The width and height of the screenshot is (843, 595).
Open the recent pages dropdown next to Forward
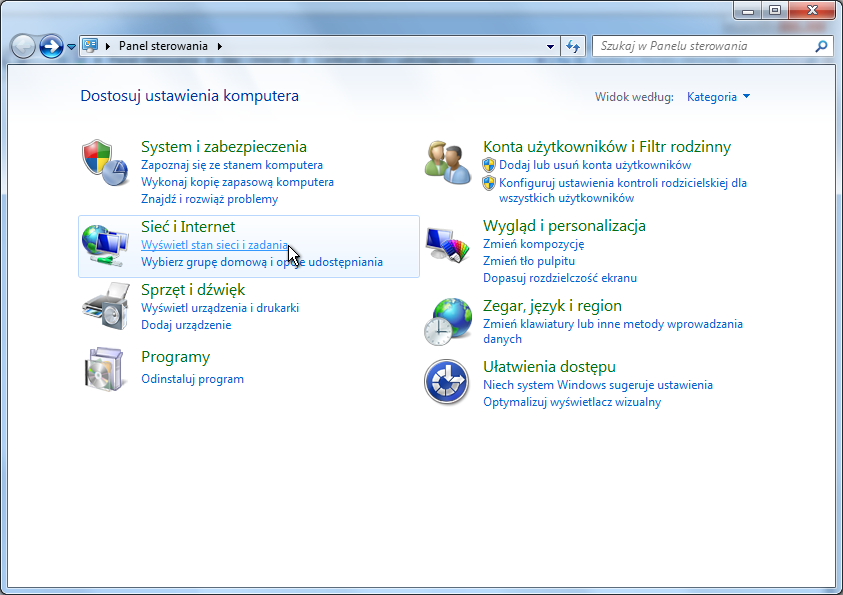click(x=72, y=47)
